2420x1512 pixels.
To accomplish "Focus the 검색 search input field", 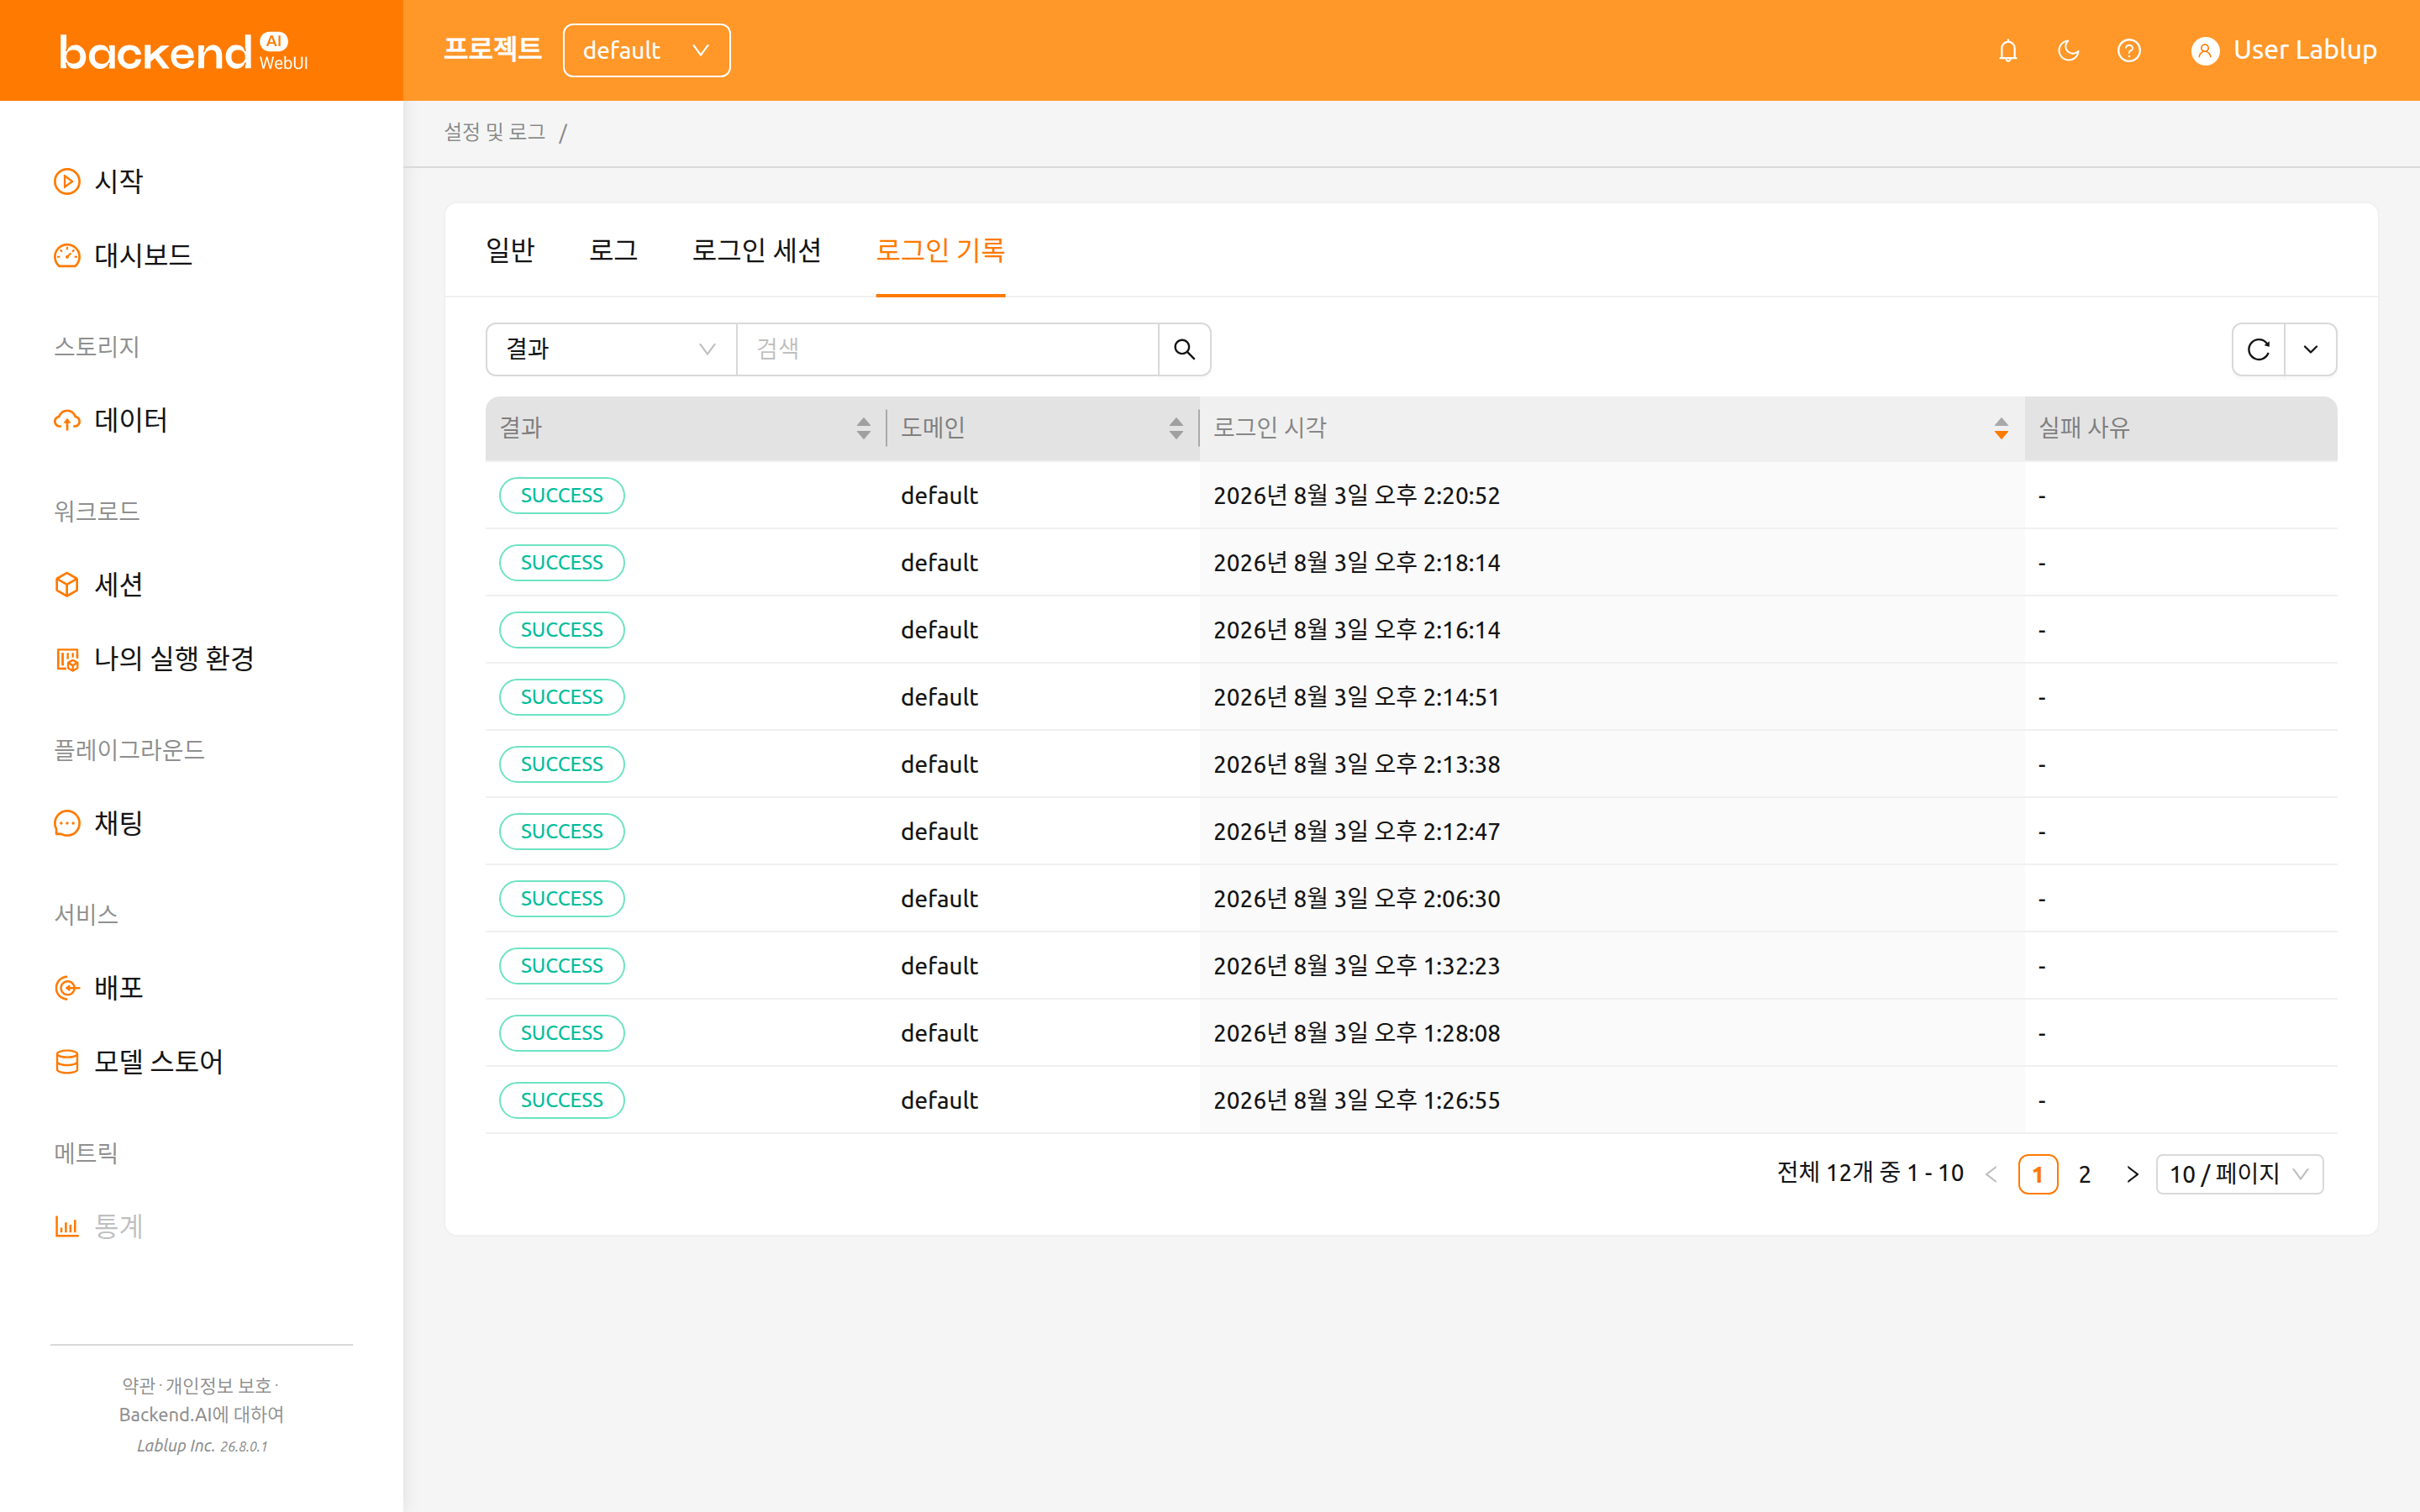I will coord(947,349).
